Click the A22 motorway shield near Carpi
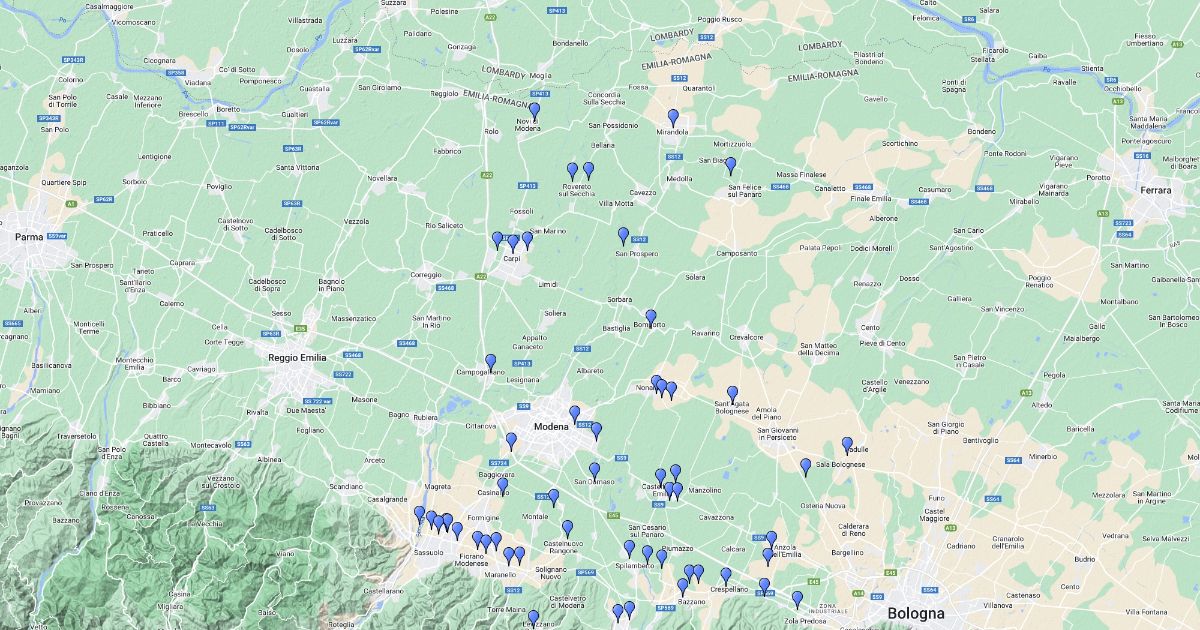Screen dimensions: 1200x630 coord(481,276)
